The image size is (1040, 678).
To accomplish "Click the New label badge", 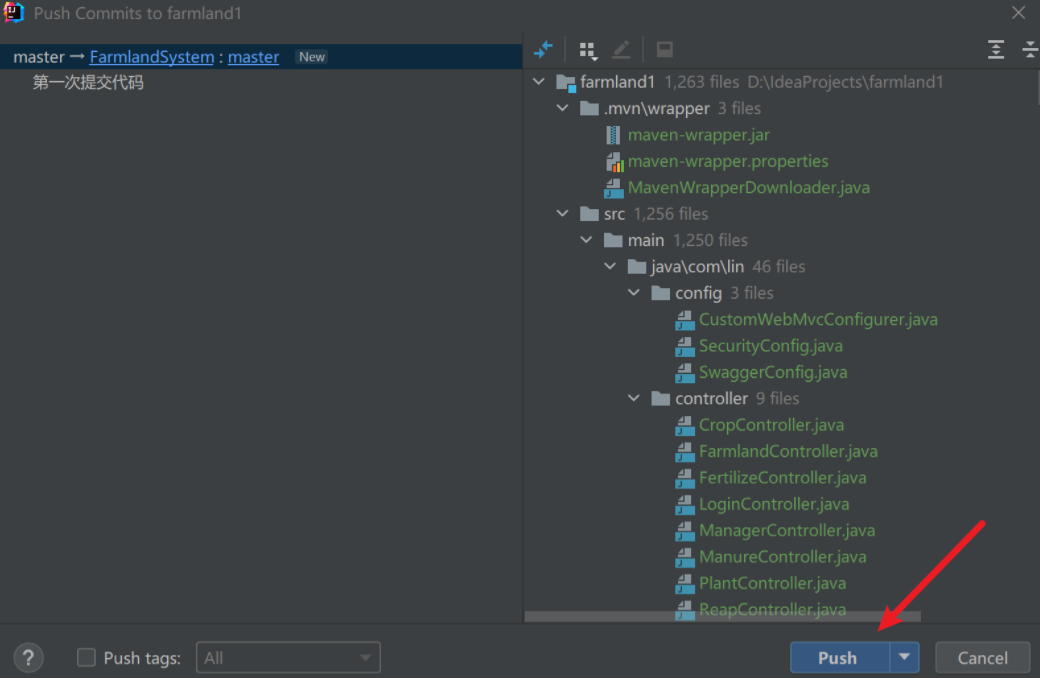I will pyautogui.click(x=312, y=57).
